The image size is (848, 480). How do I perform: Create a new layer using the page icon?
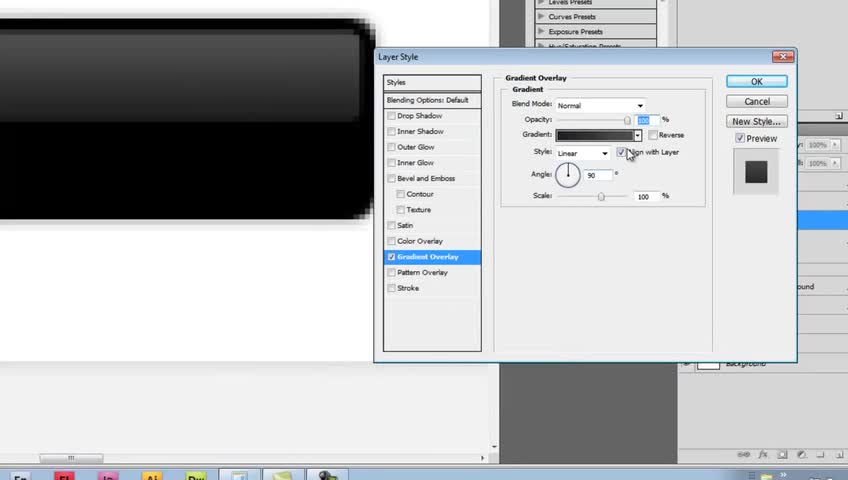click(839, 455)
